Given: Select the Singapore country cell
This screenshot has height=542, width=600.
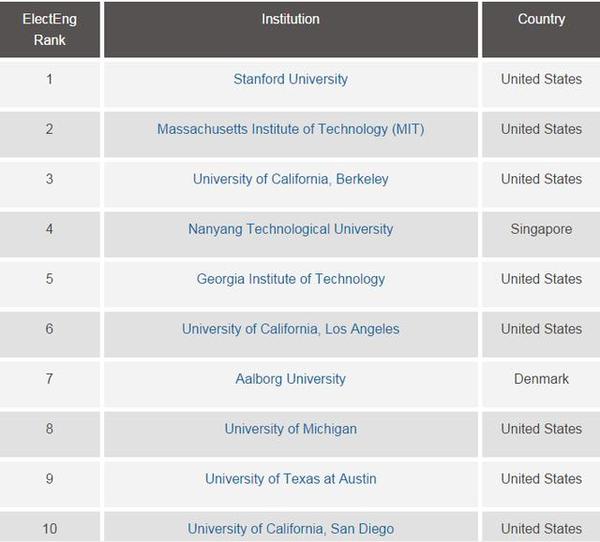Looking at the screenshot, I should [541, 234].
